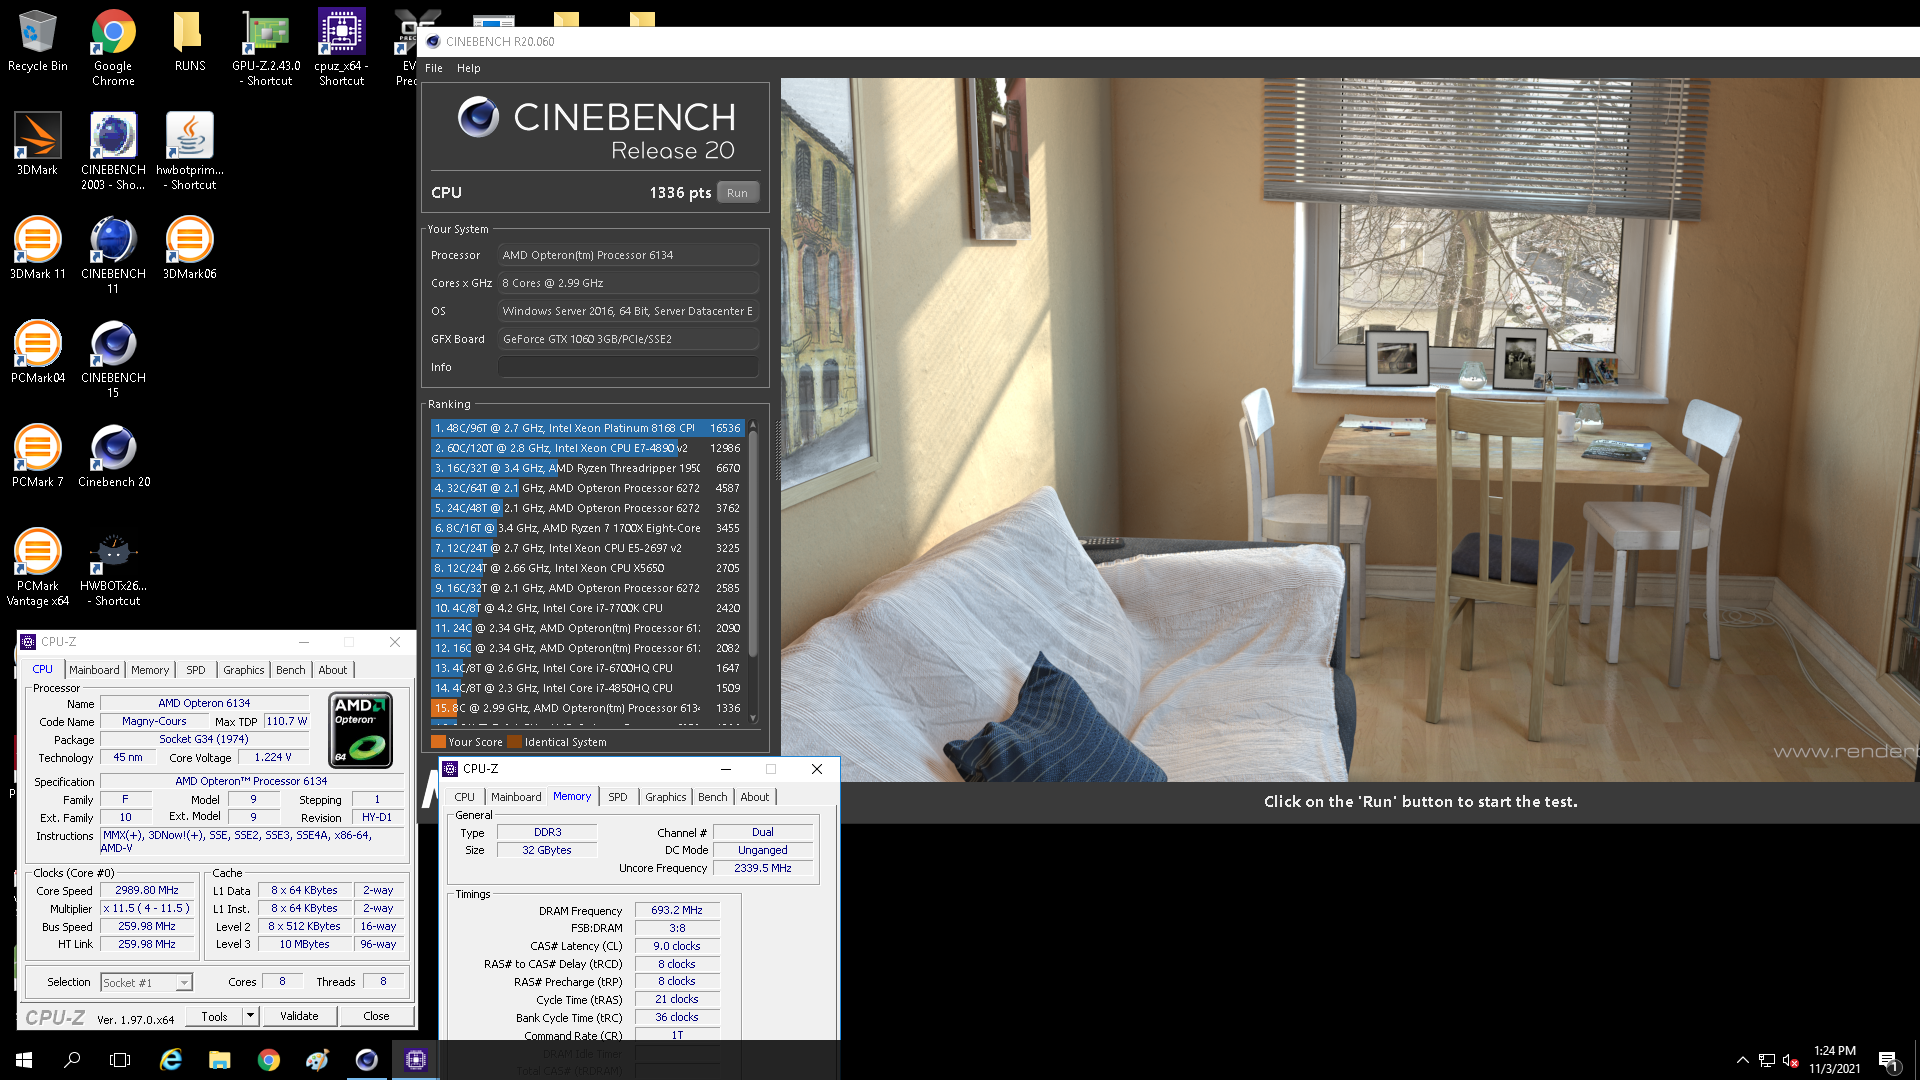Open Graphics tab in left CPU-Z window

244,670
